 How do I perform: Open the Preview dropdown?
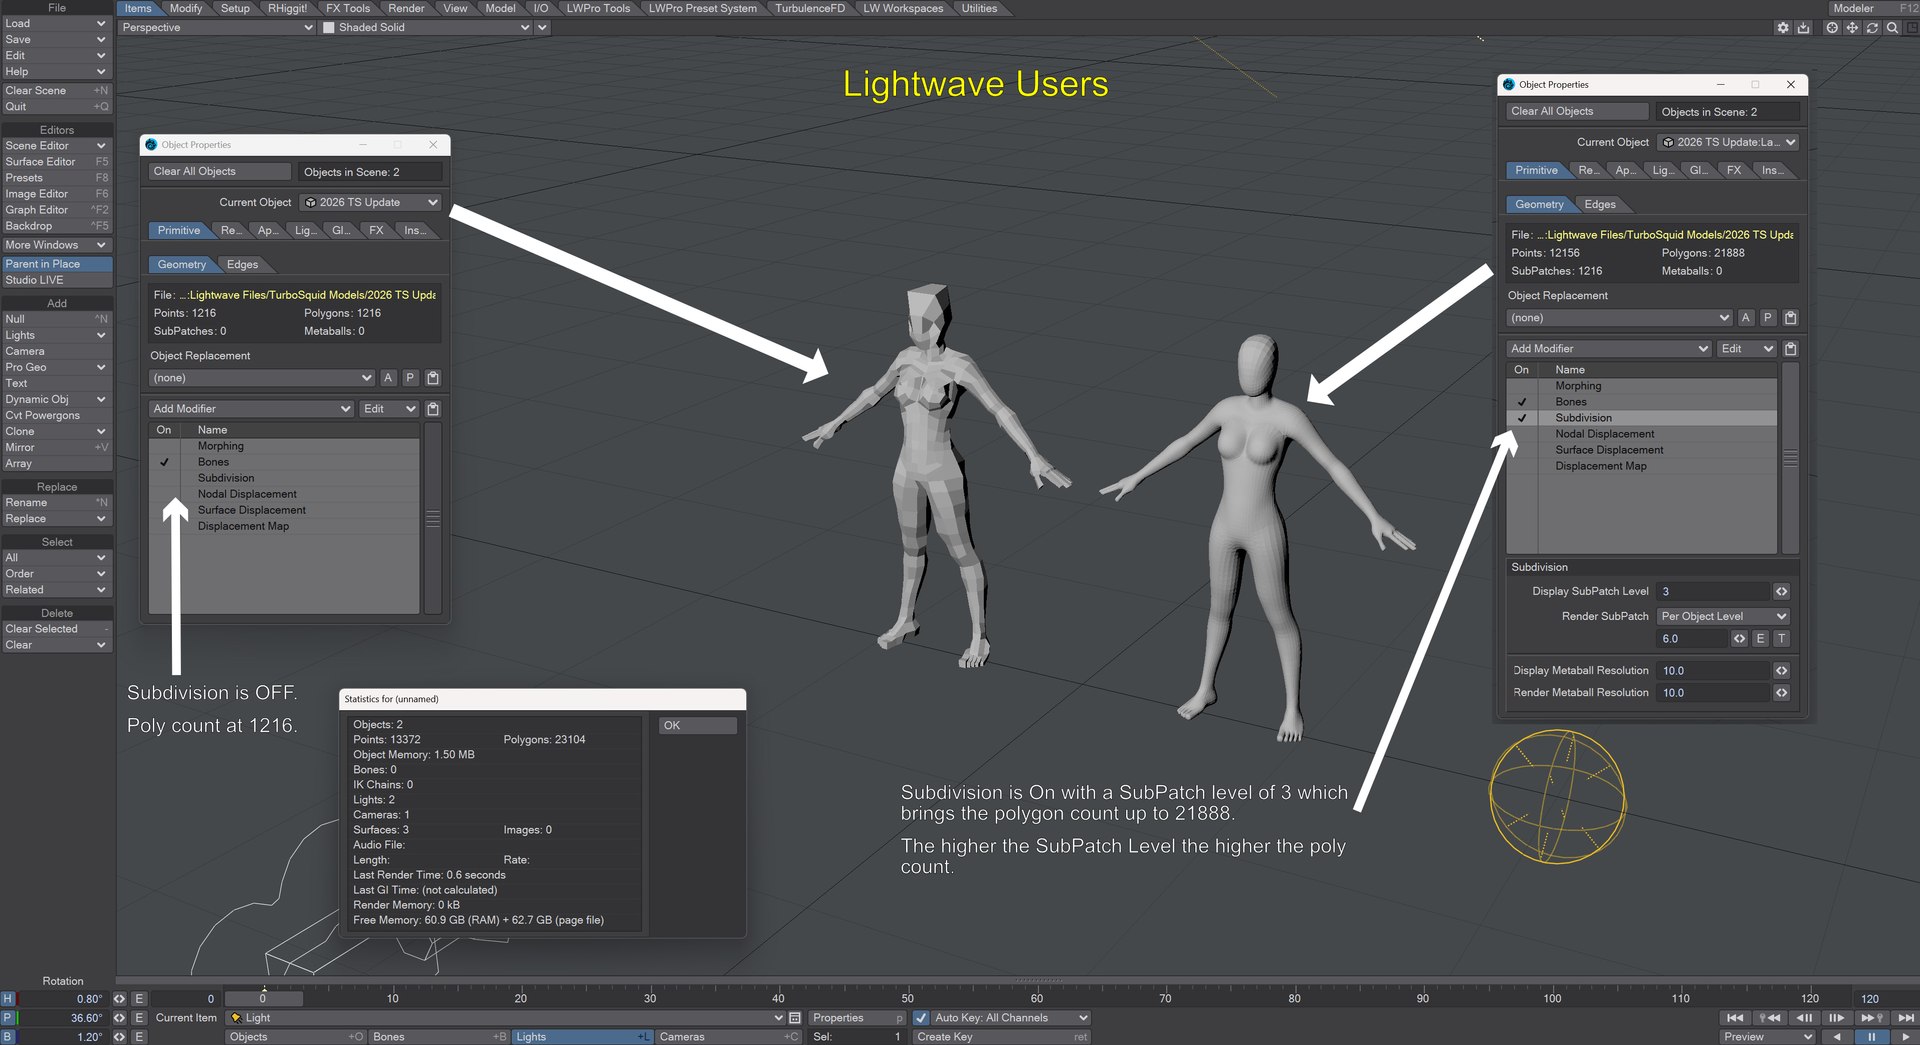tap(1767, 1037)
